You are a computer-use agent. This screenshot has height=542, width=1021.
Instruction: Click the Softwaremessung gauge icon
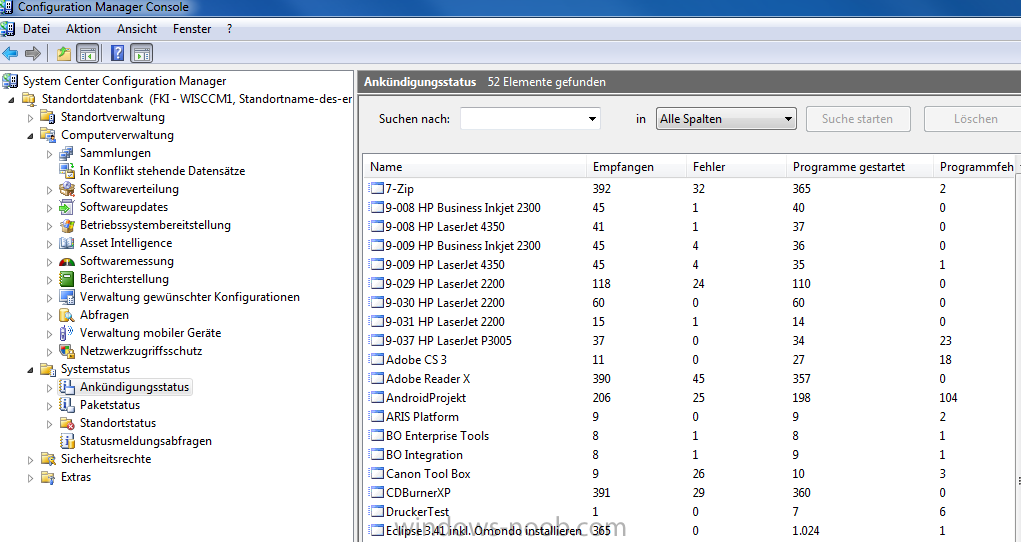pos(66,261)
